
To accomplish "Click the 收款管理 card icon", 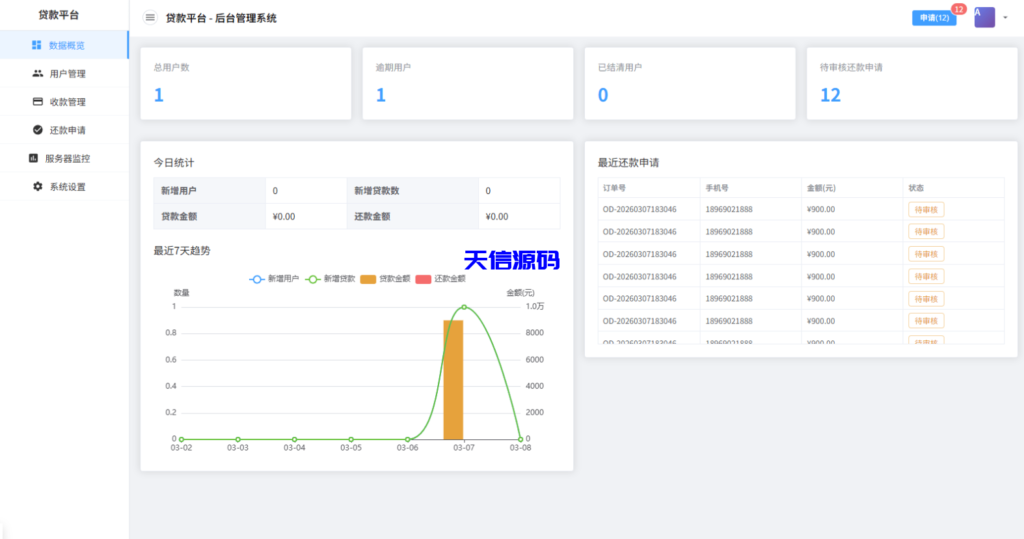I will (x=38, y=102).
